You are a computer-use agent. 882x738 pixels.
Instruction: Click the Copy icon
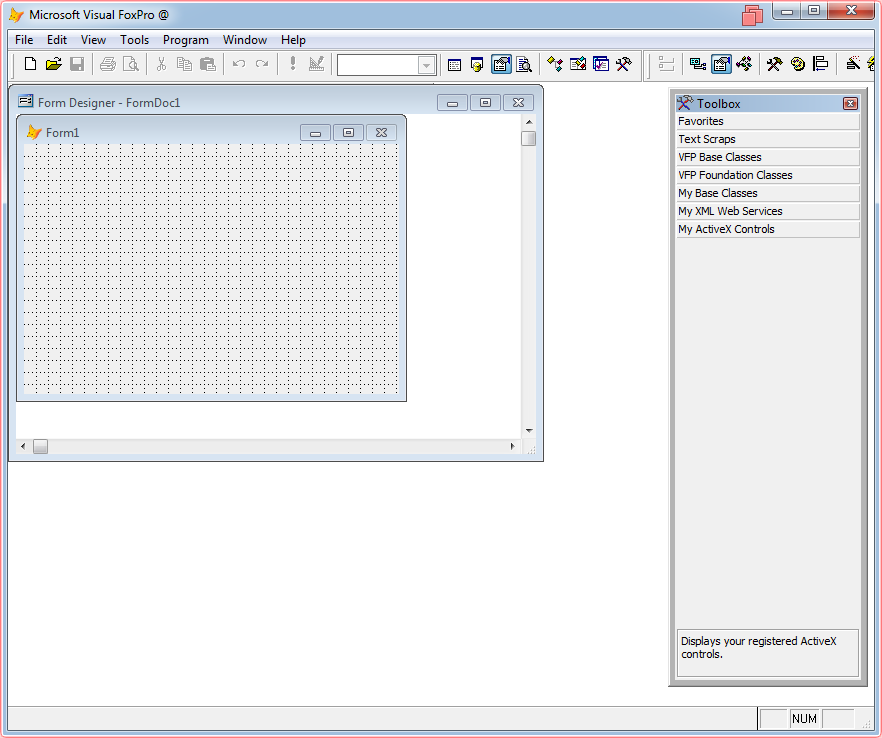click(x=184, y=64)
